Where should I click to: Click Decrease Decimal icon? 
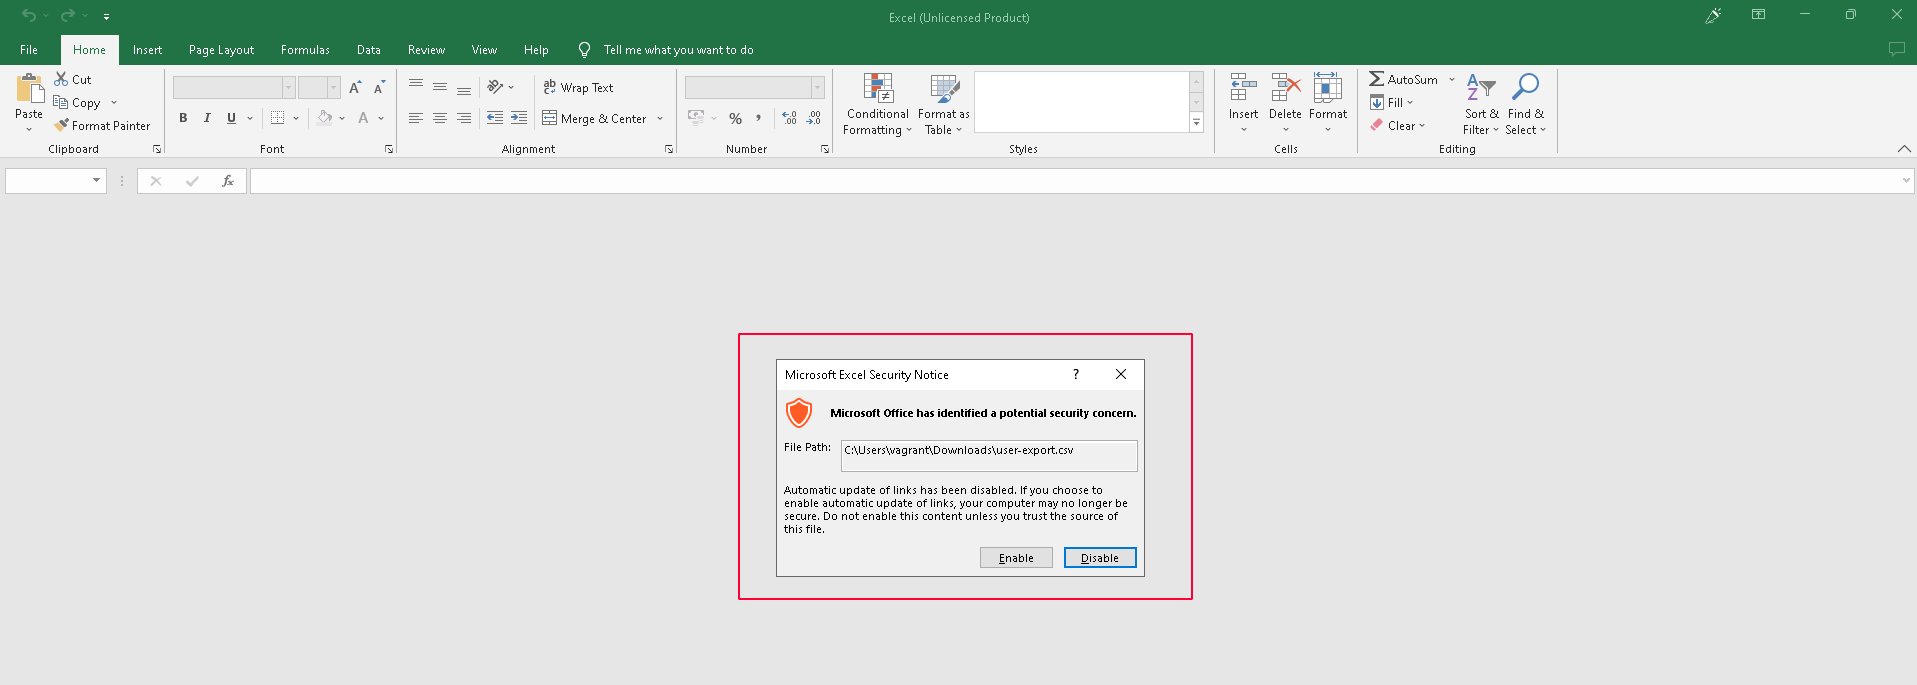coord(814,118)
